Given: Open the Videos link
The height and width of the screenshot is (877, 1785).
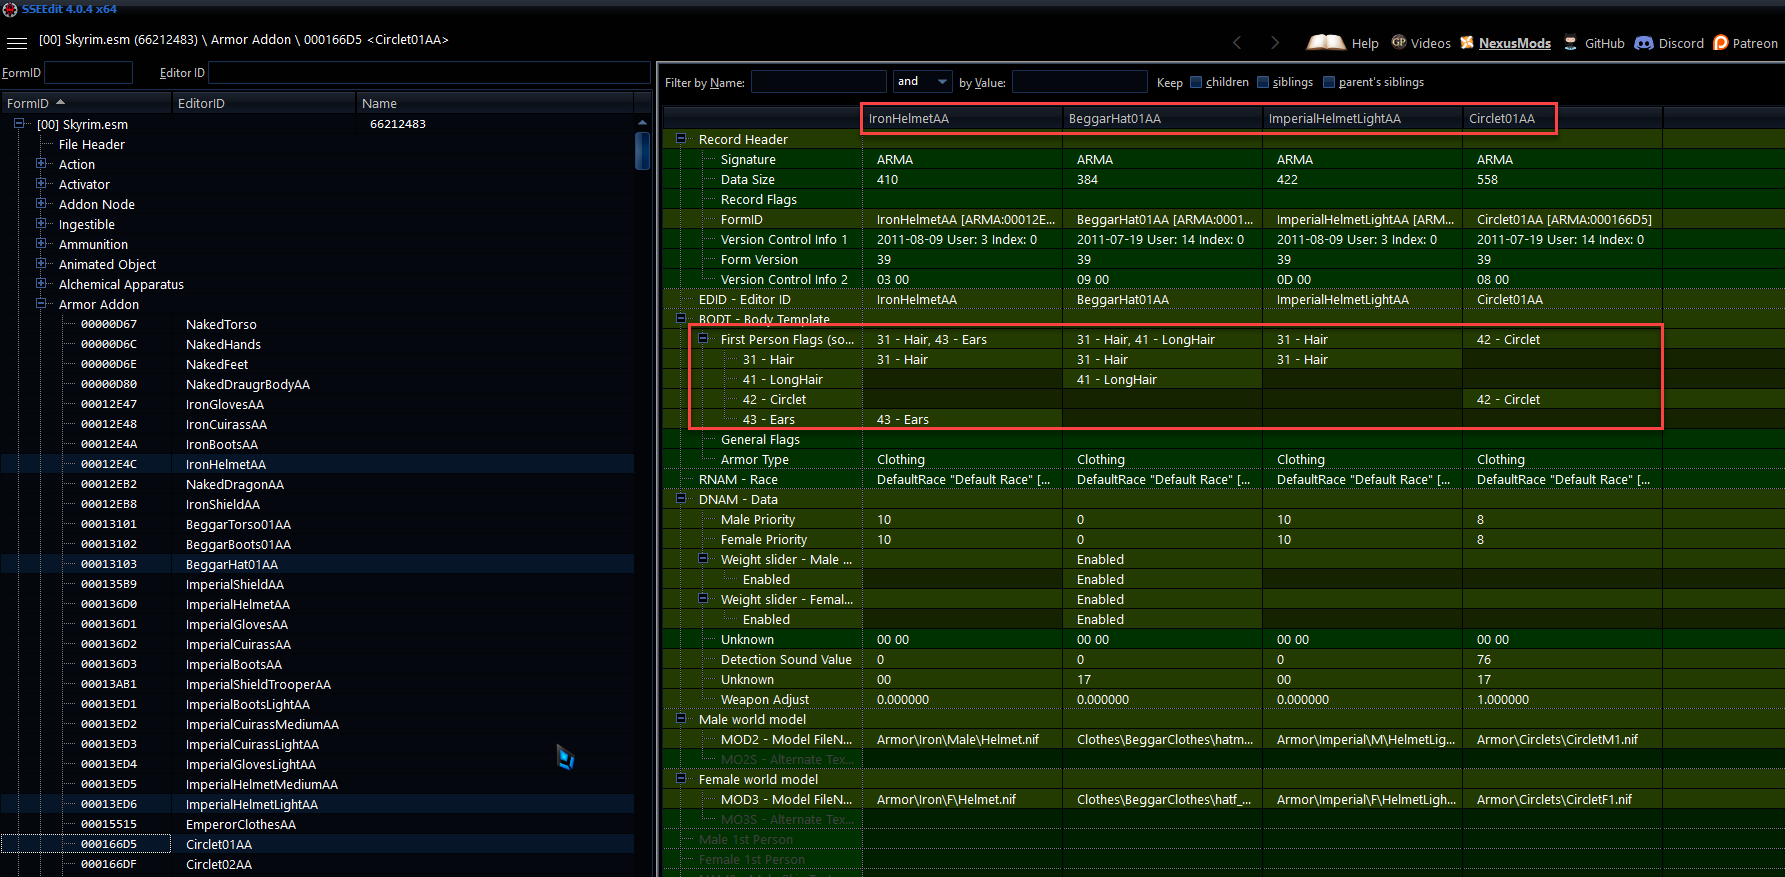Looking at the screenshot, I should 1421,43.
